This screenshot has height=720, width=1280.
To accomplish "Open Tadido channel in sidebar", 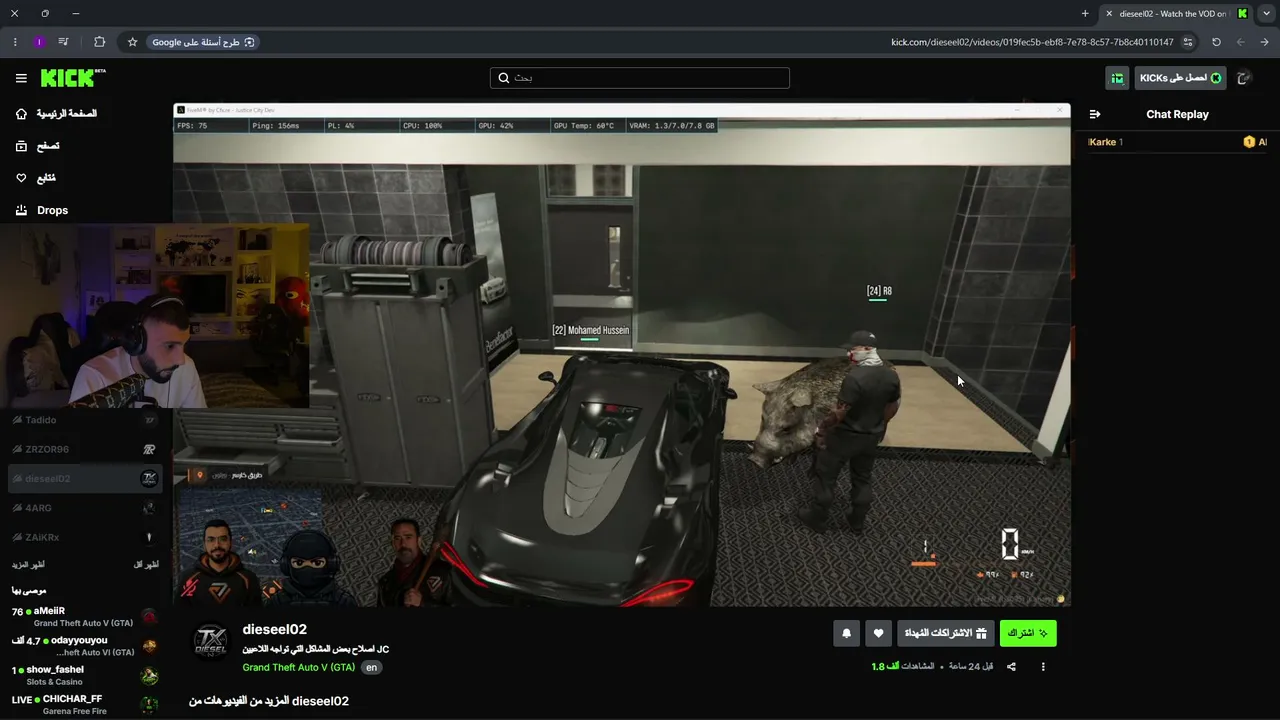I will 85,420.
